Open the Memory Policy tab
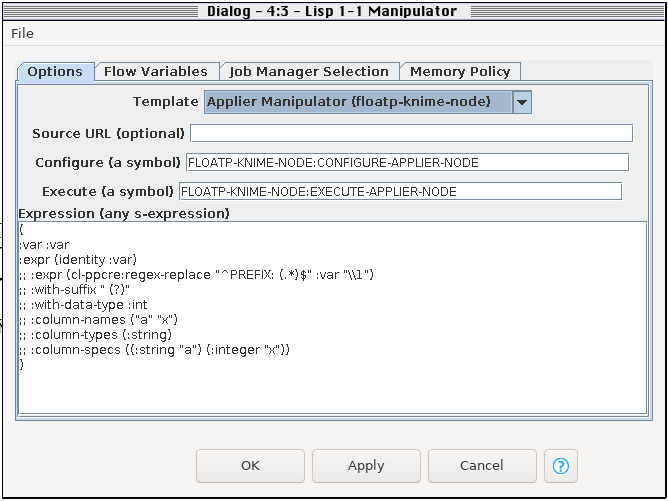Viewport: 668px width, 501px height. [x=460, y=72]
